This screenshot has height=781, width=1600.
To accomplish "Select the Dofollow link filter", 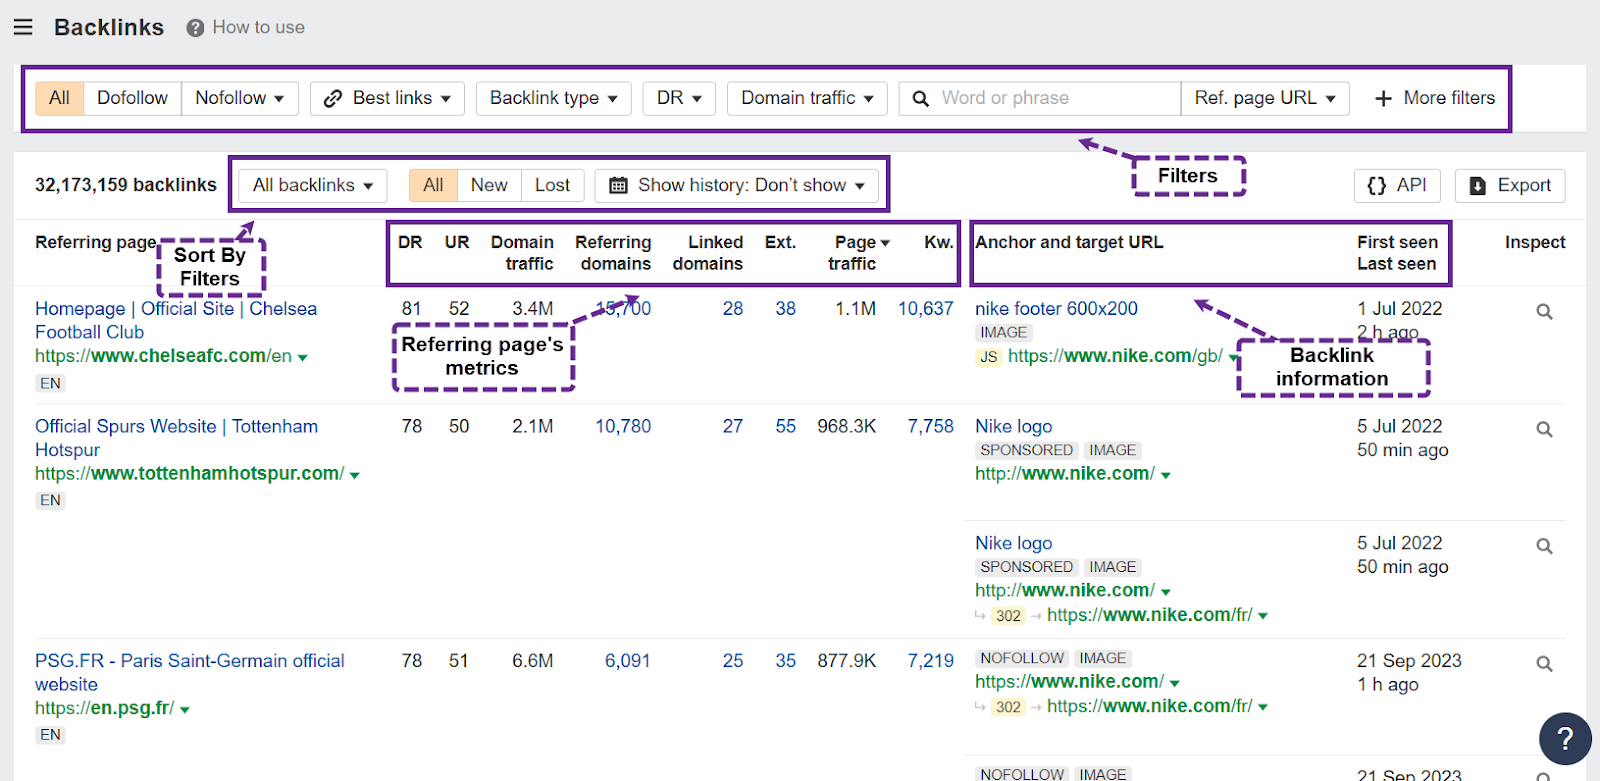I will [132, 98].
